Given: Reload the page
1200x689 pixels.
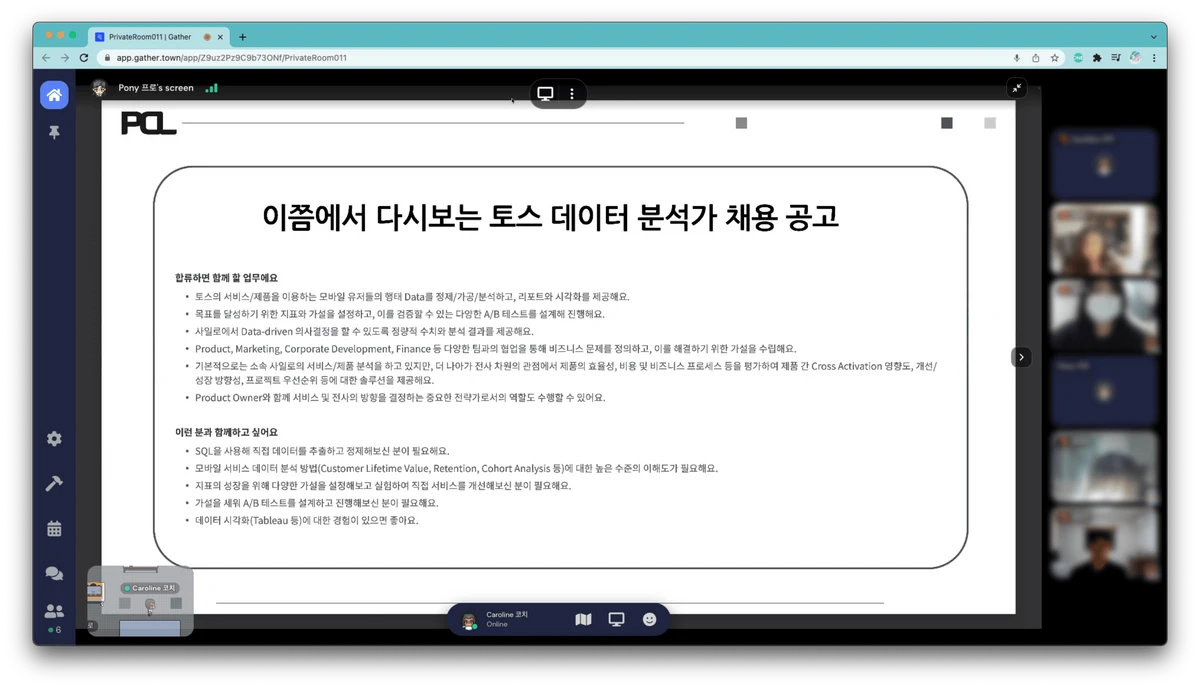Looking at the screenshot, I should tap(84, 58).
